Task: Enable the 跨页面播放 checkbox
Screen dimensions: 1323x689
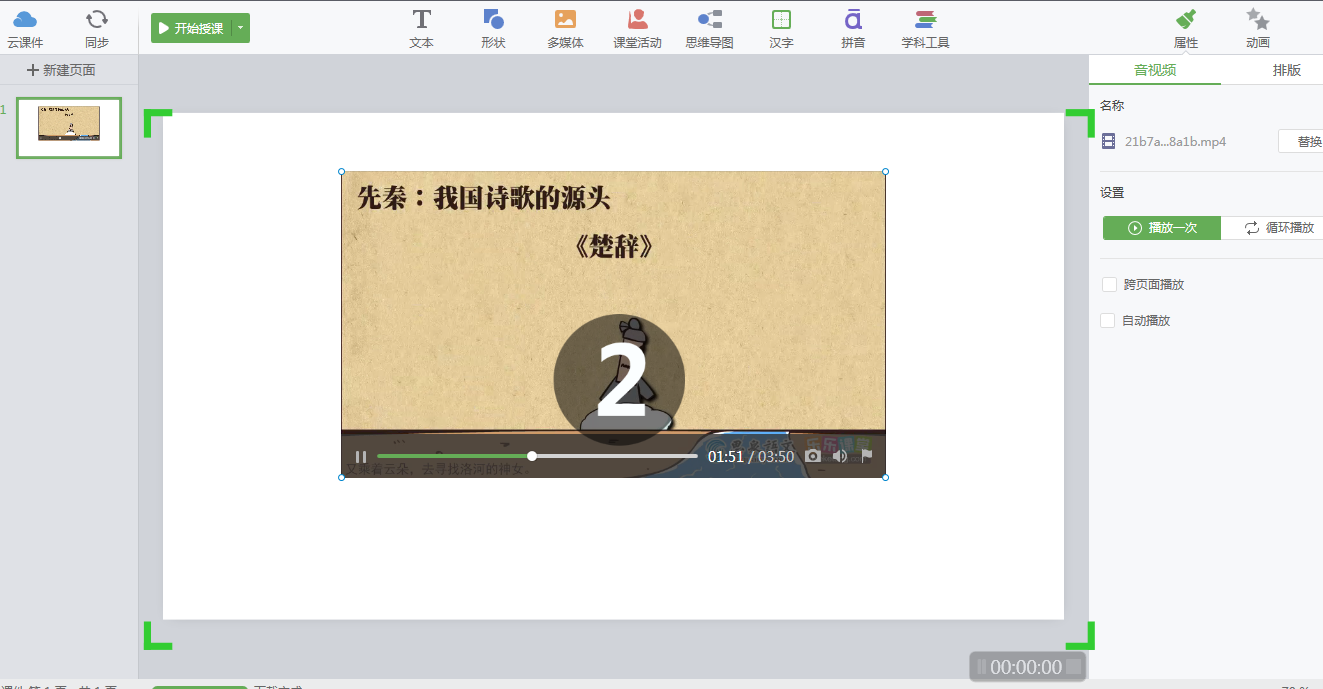Action: click(x=1109, y=285)
